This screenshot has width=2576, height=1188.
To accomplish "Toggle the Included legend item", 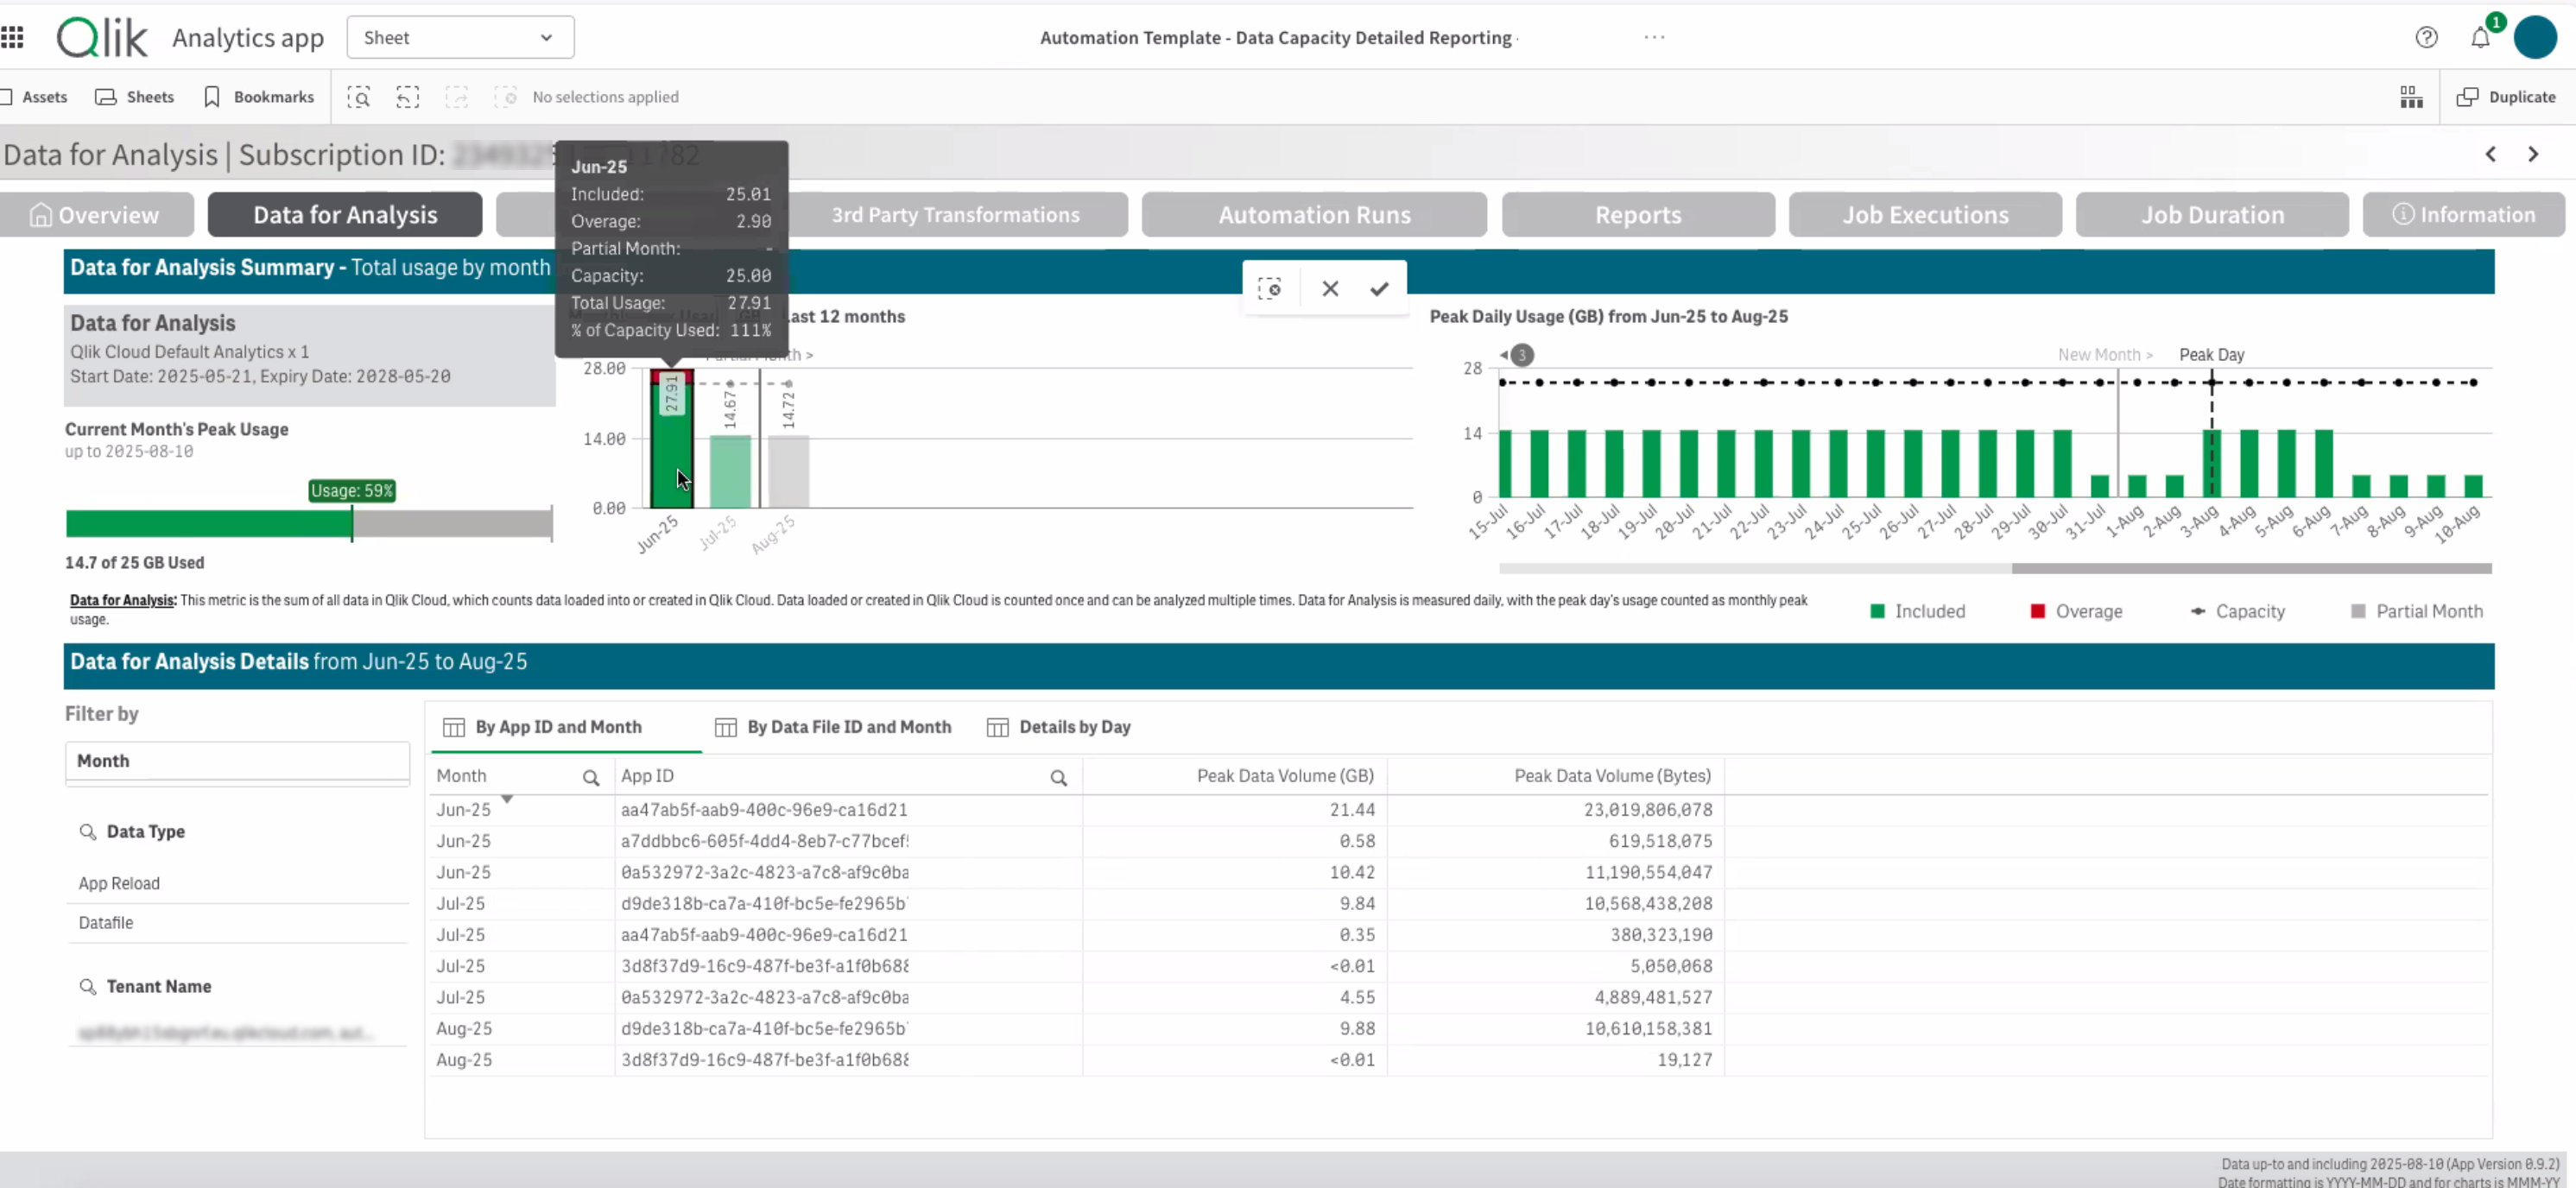I will (x=1918, y=611).
